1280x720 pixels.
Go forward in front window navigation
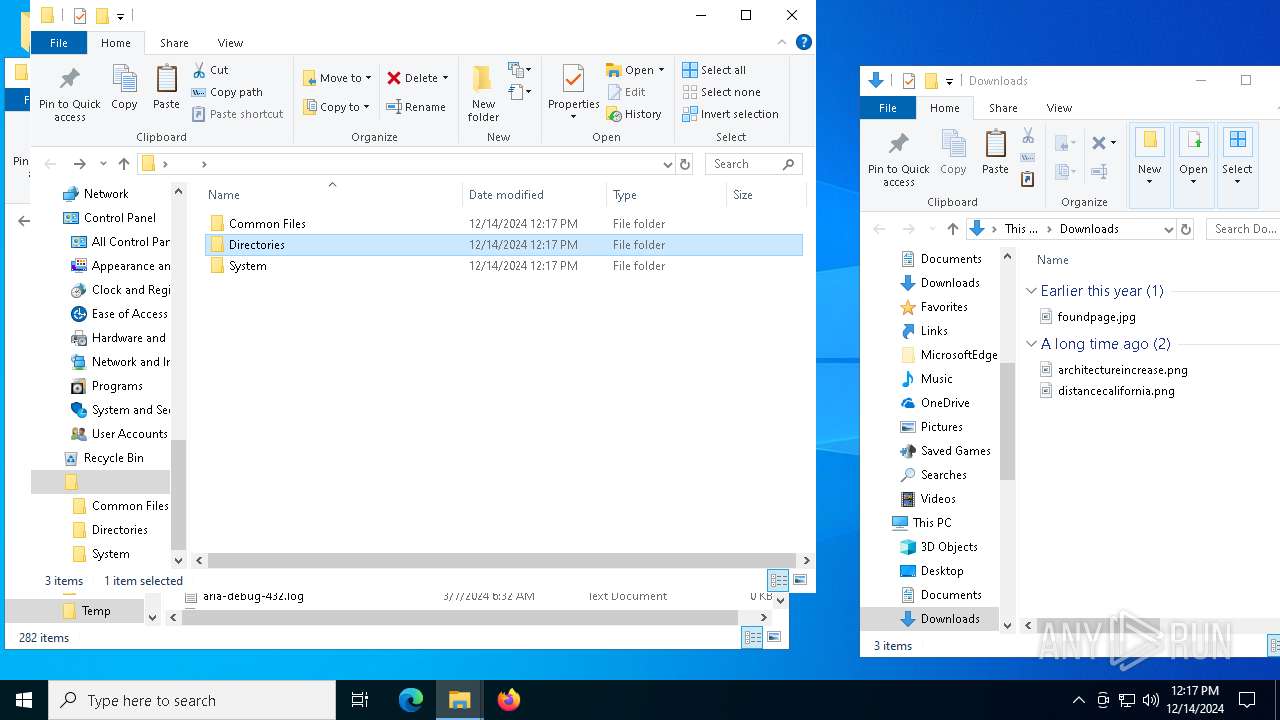click(x=79, y=164)
